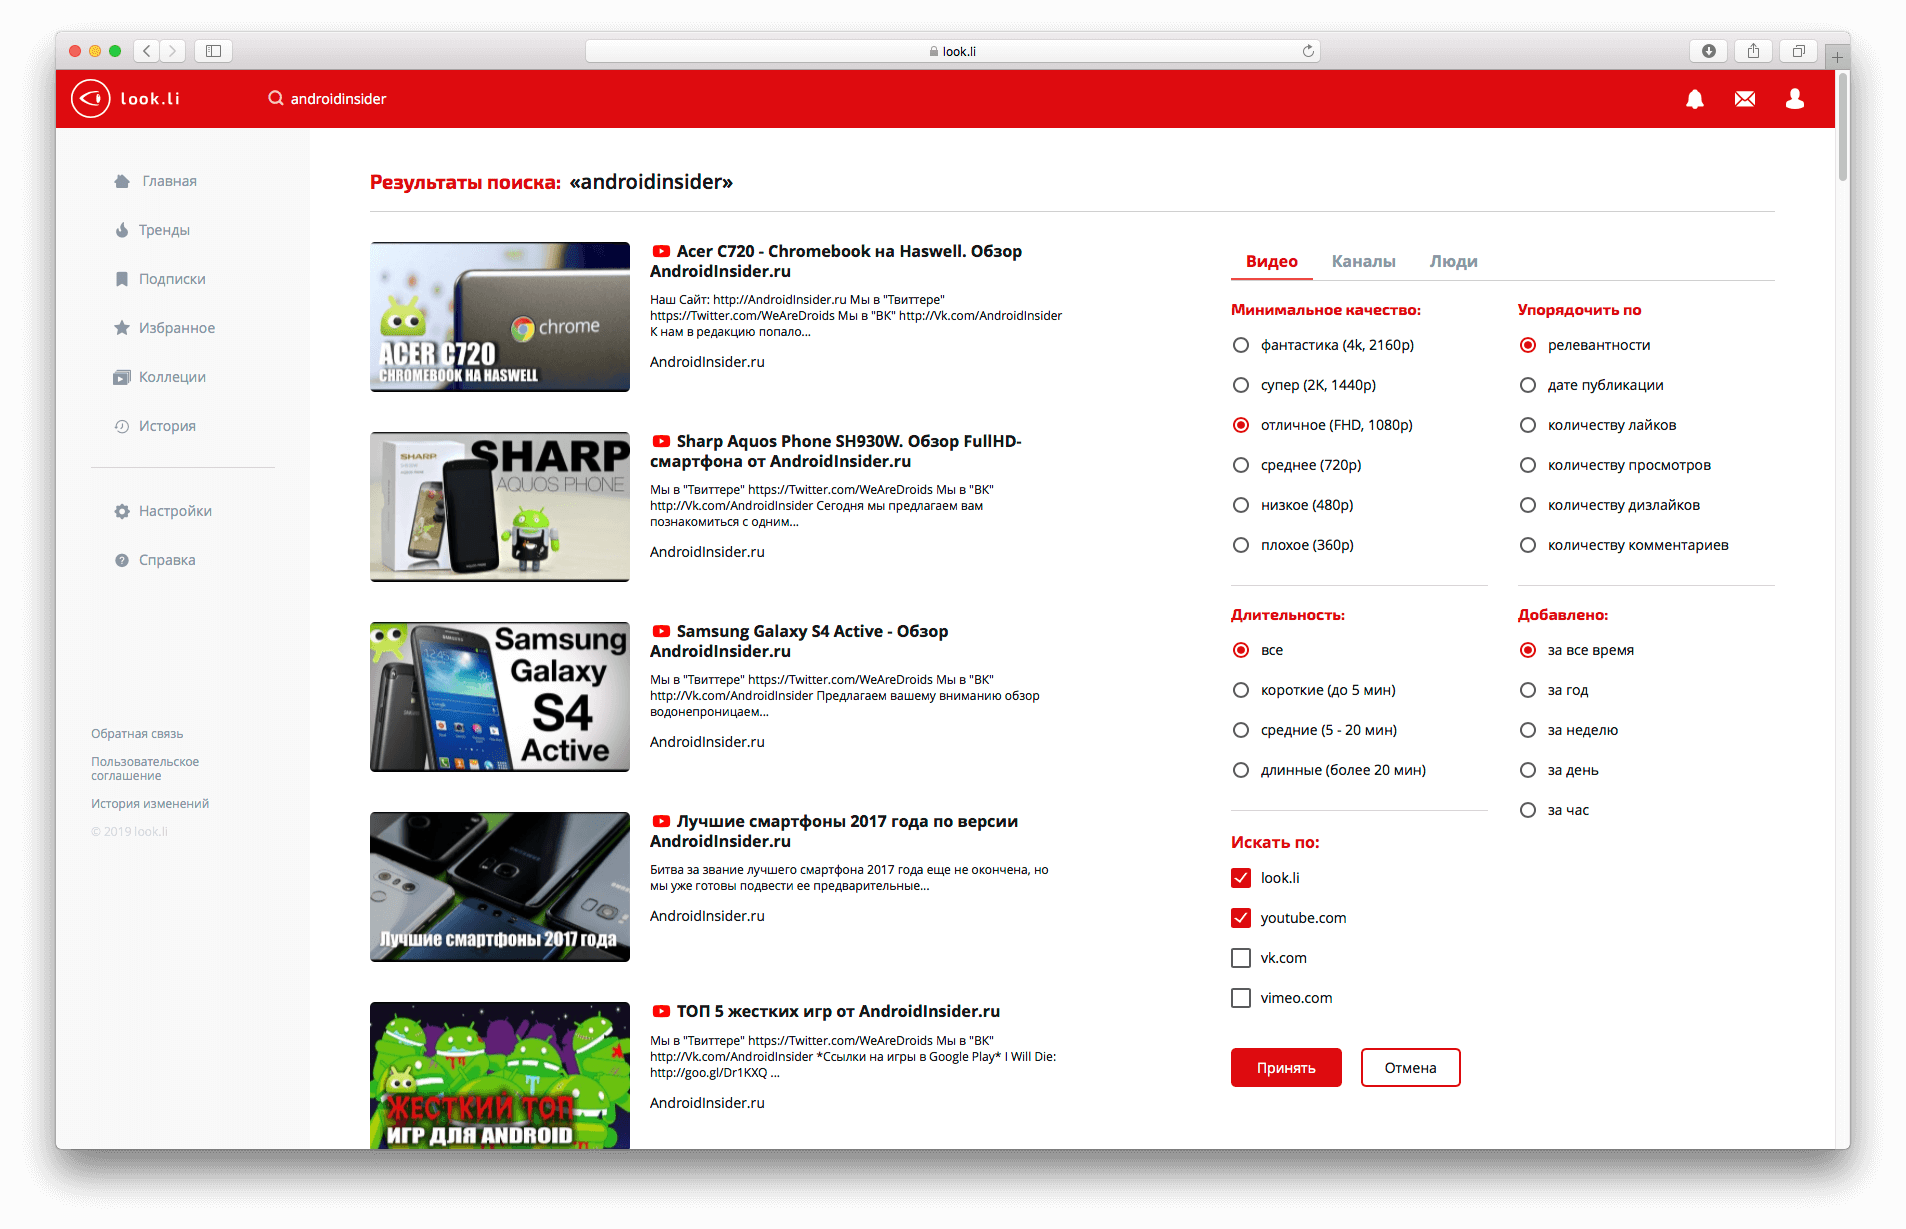The image size is (1906, 1229).
Task: Open a new Safari tab with plus
Action: [1837, 57]
